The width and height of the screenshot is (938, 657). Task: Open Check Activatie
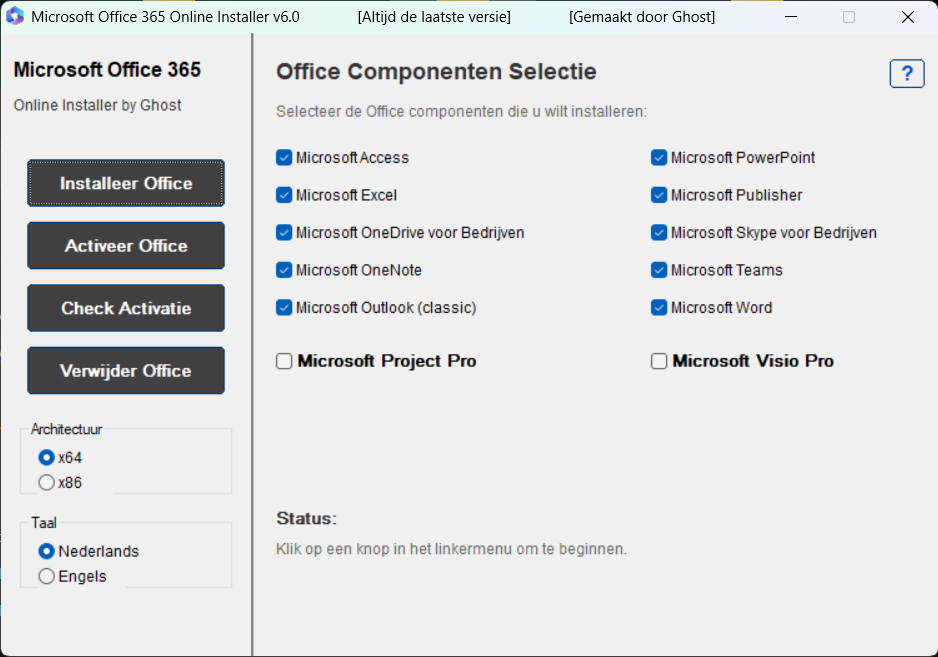(126, 308)
